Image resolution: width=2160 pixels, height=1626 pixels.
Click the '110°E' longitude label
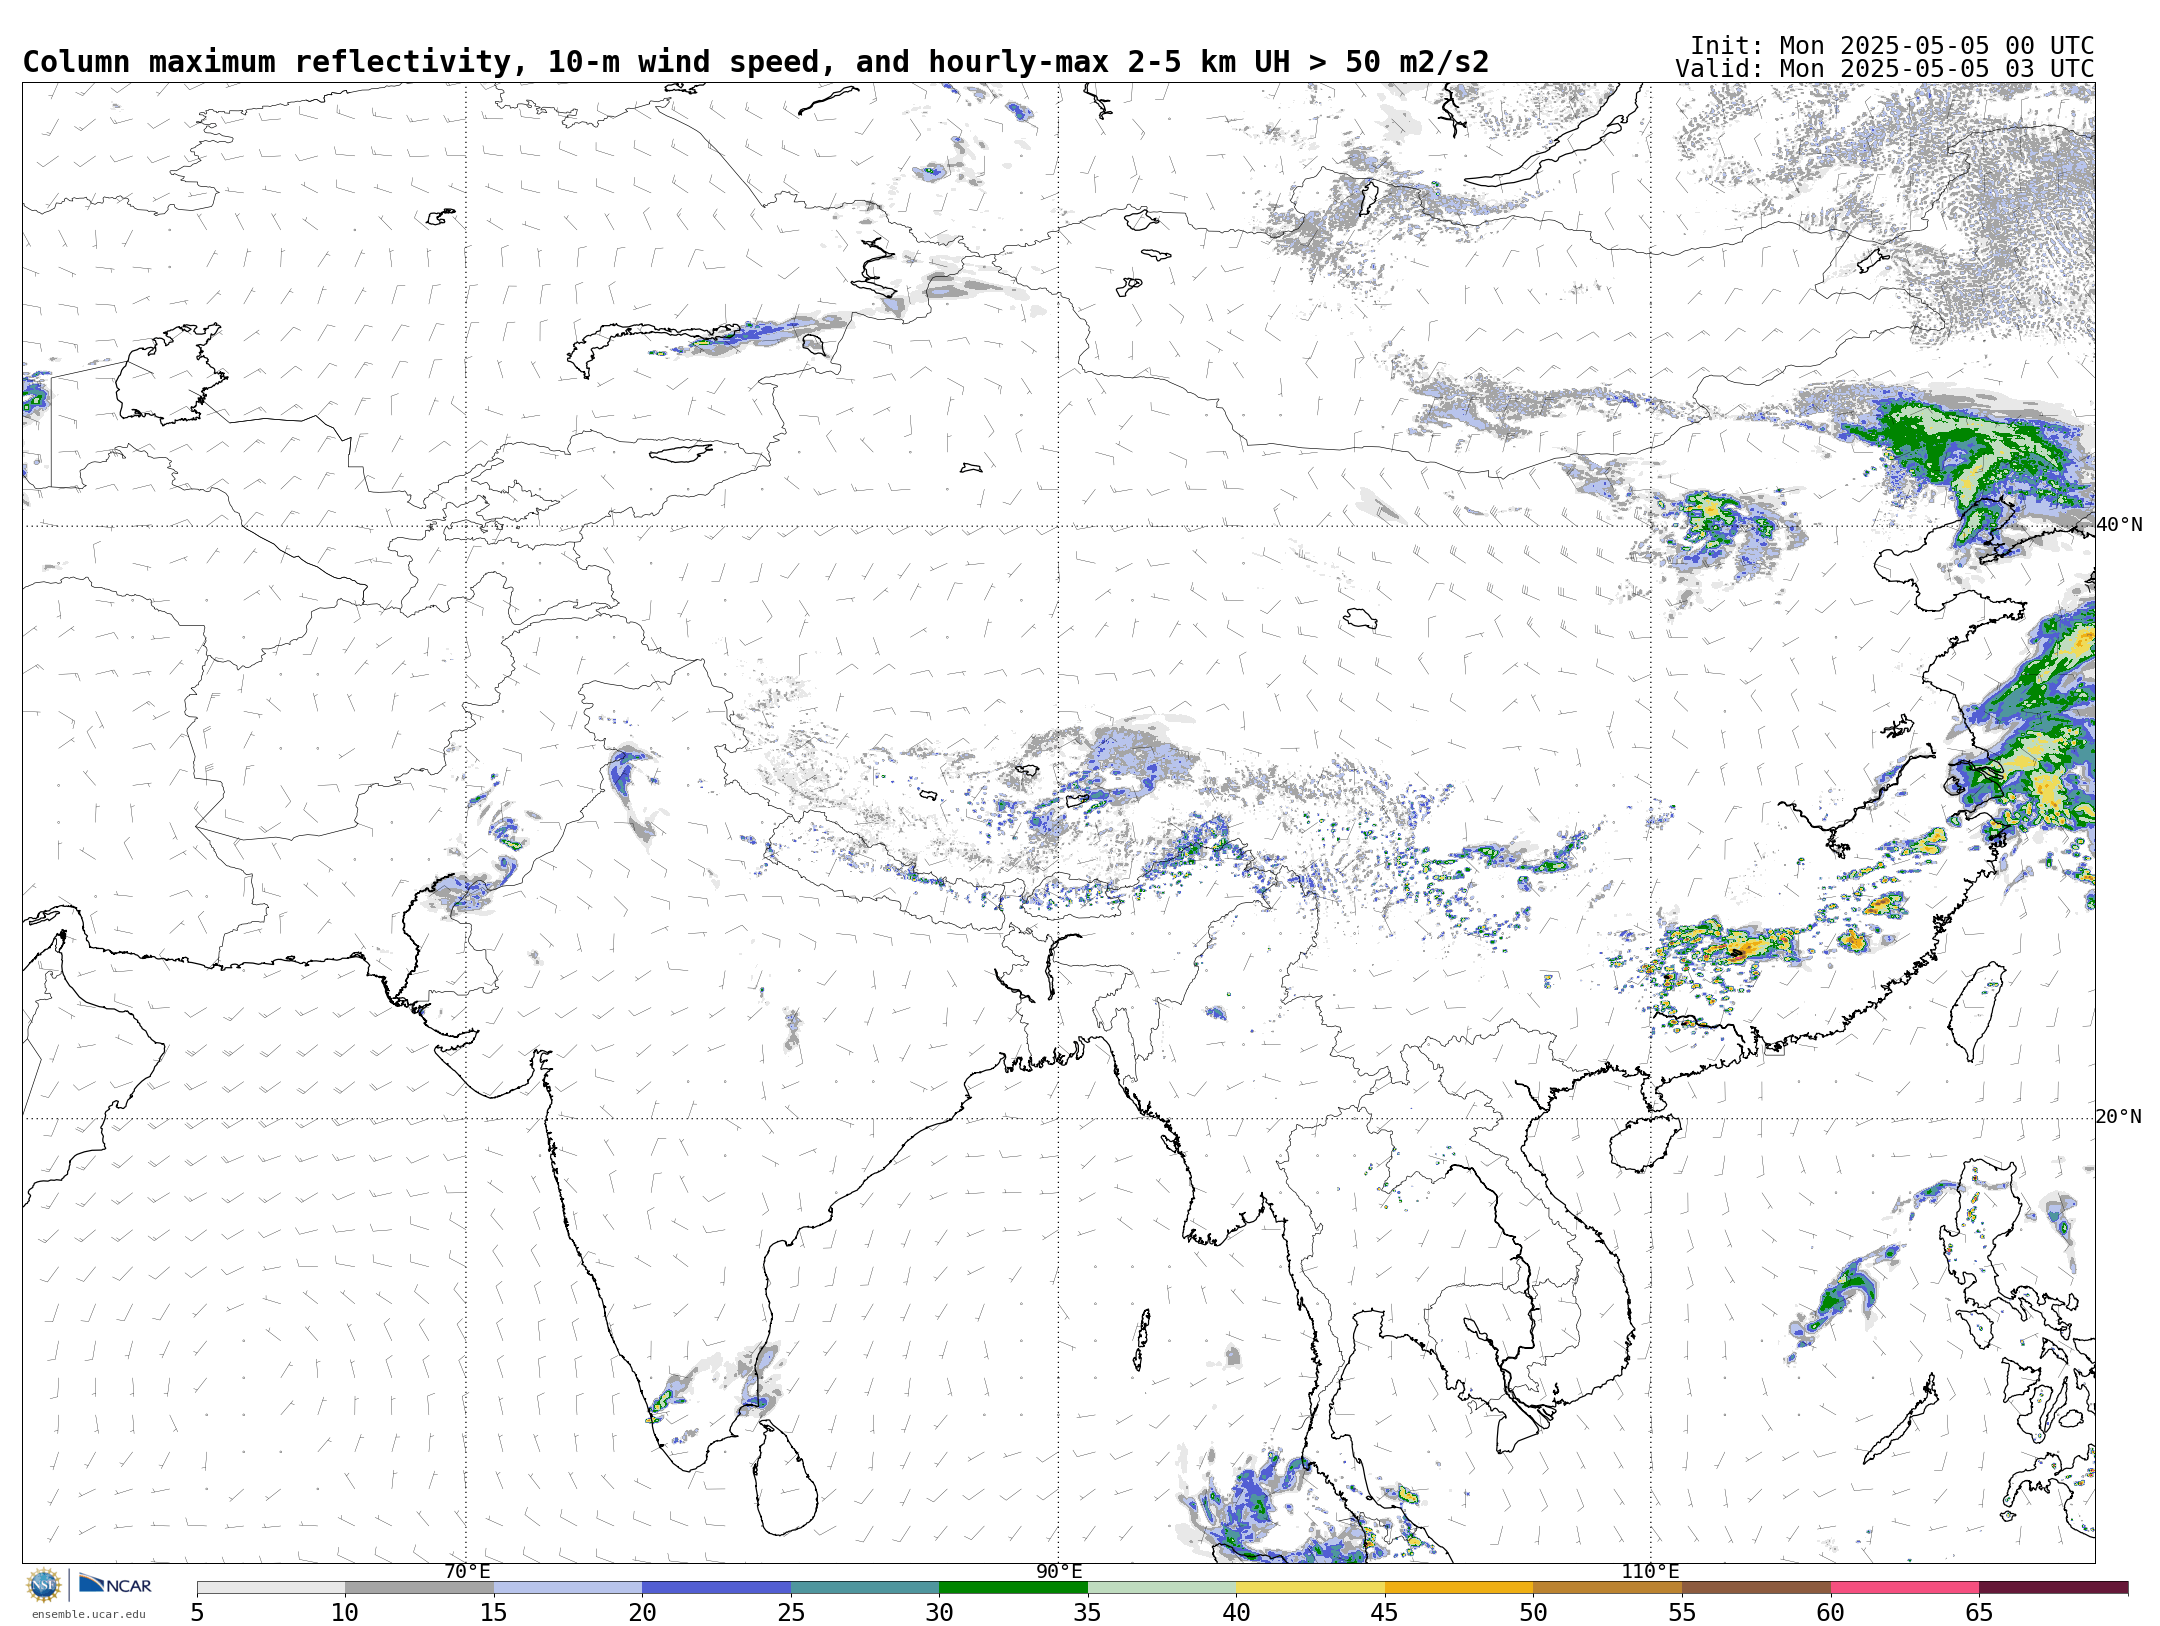coord(1650,1572)
